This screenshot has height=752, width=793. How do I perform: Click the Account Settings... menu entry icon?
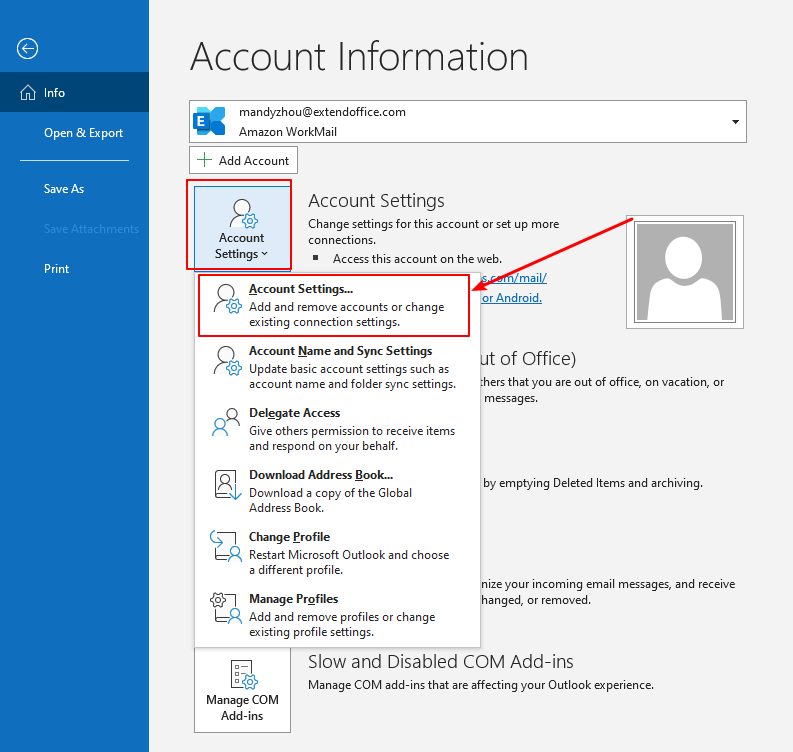[x=227, y=299]
